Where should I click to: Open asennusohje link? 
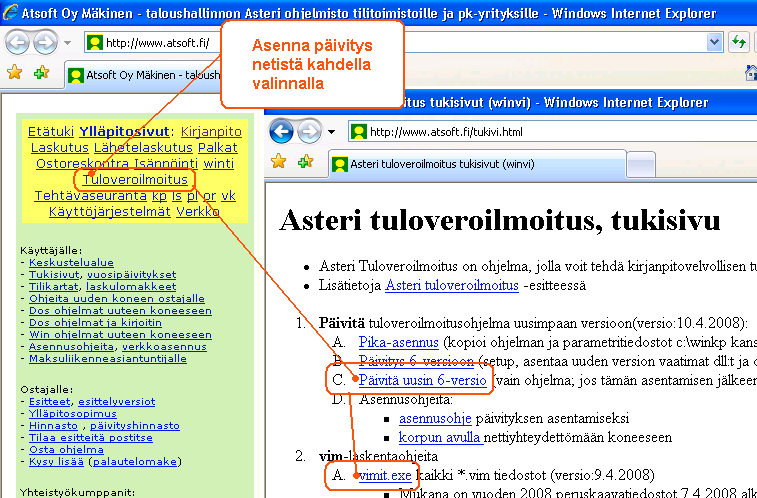click(435, 418)
